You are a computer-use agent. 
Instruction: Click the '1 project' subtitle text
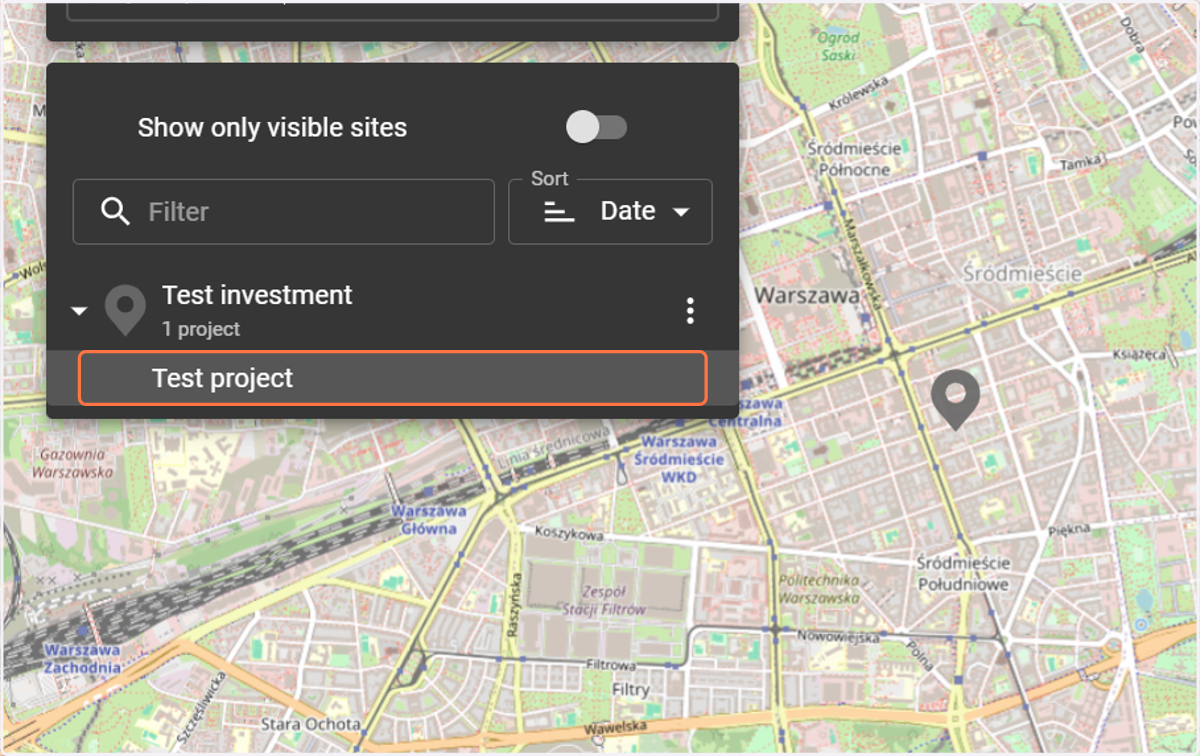[x=201, y=329]
